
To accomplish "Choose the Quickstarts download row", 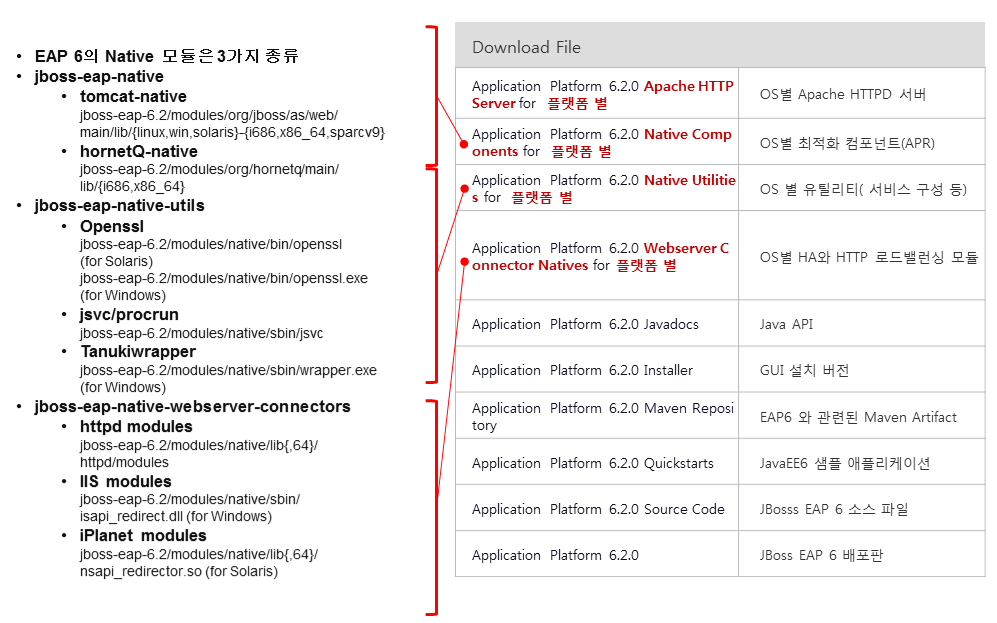I will 593,463.
